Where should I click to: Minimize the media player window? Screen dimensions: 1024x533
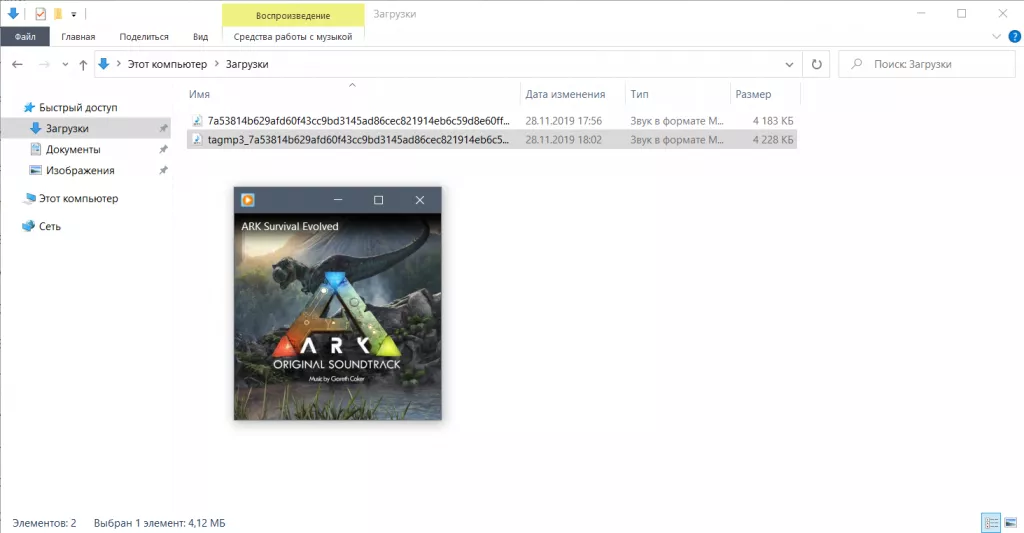click(338, 200)
